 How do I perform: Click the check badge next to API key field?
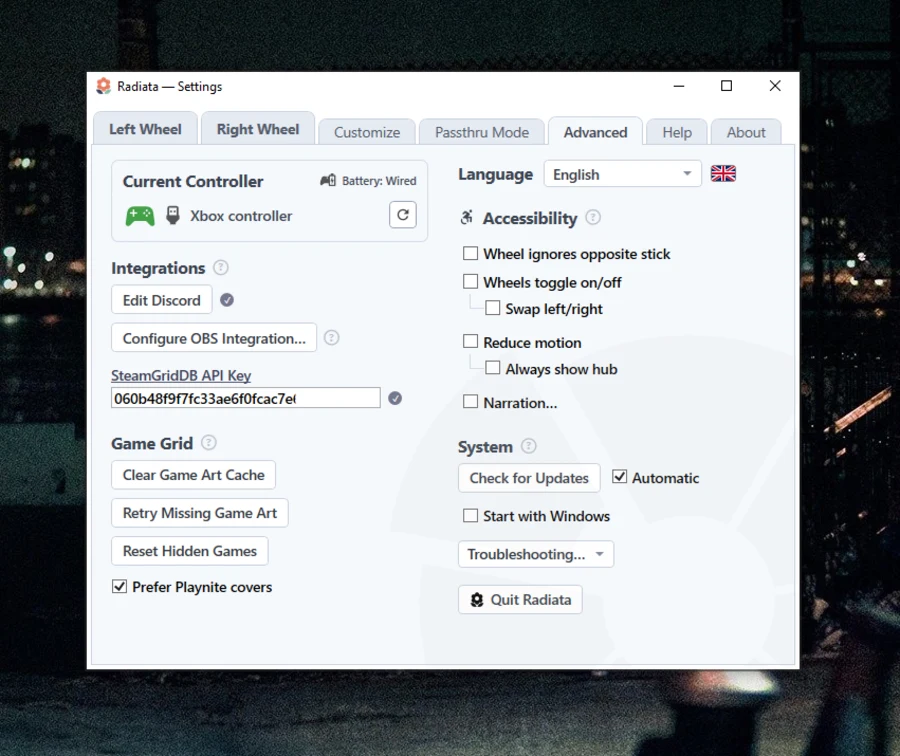[x=395, y=398]
